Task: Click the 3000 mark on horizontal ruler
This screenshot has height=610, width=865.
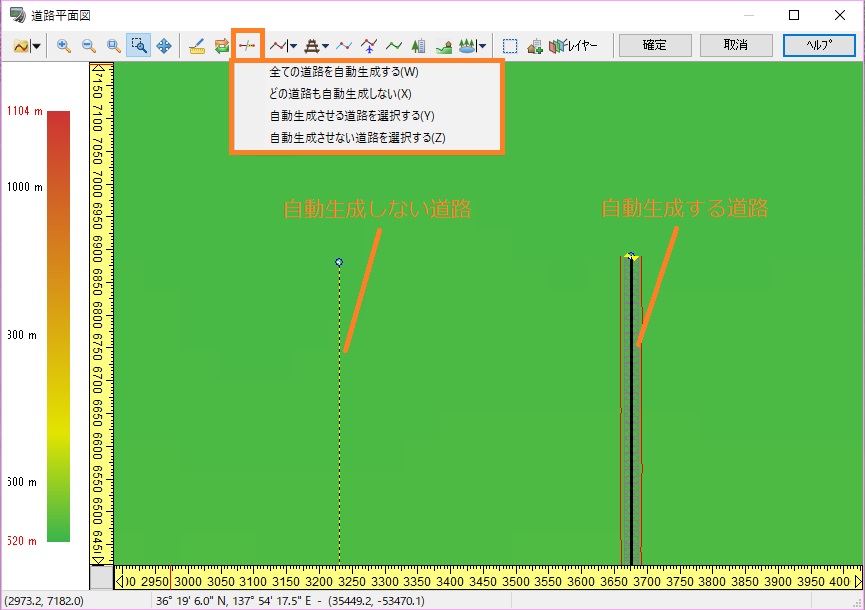Action: [x=188, y=581]
